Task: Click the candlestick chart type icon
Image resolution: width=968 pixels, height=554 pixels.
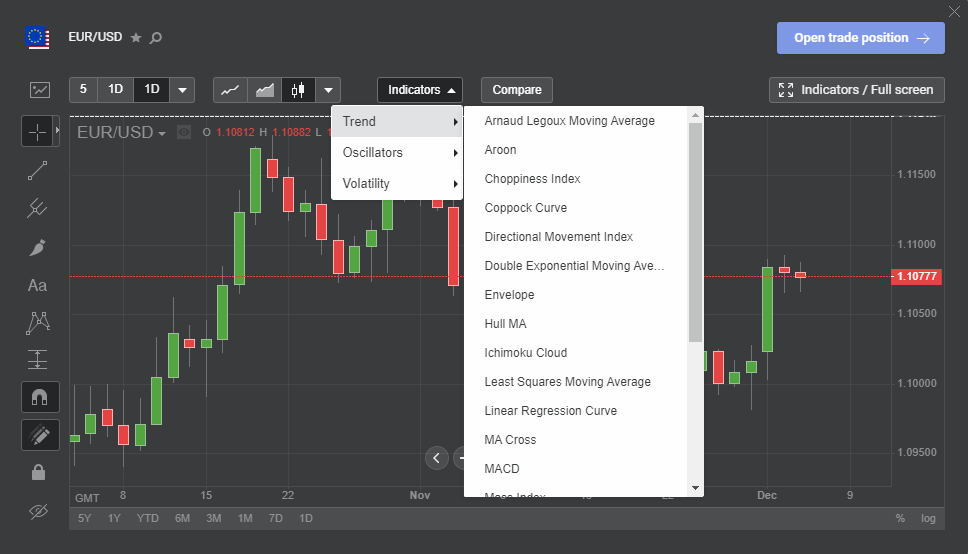Action: [297, 90]
